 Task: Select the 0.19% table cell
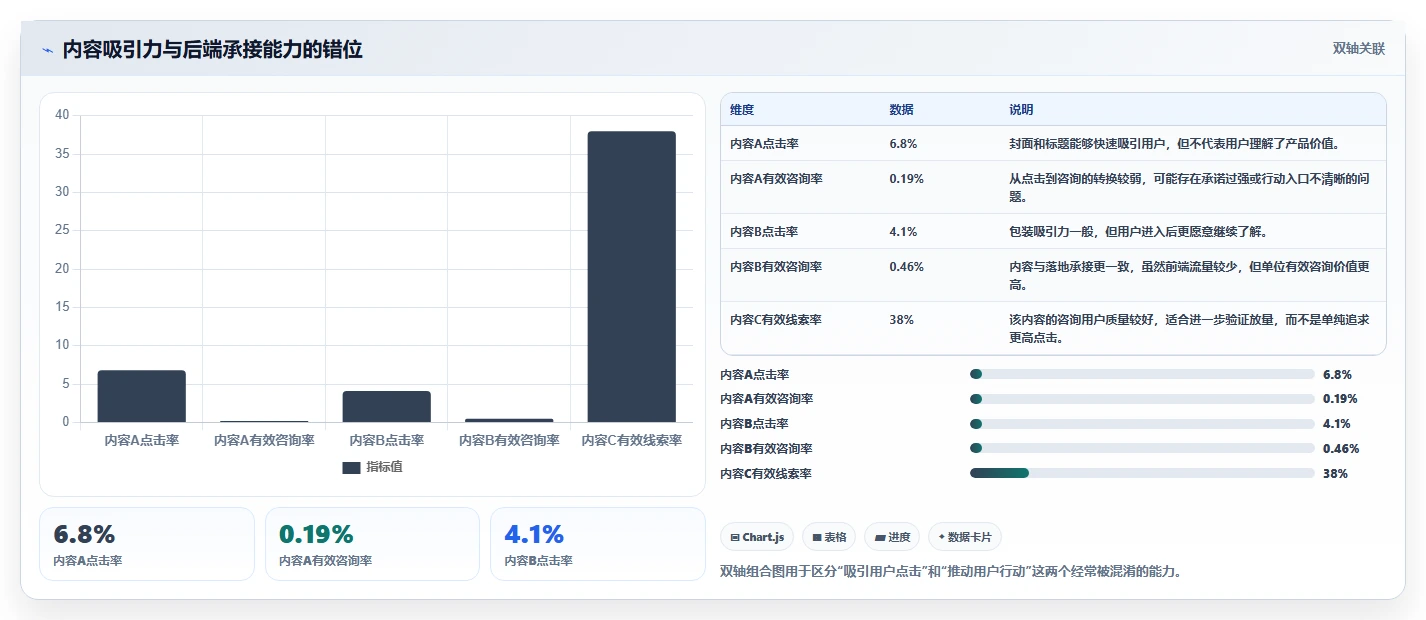tap(906, 179)
